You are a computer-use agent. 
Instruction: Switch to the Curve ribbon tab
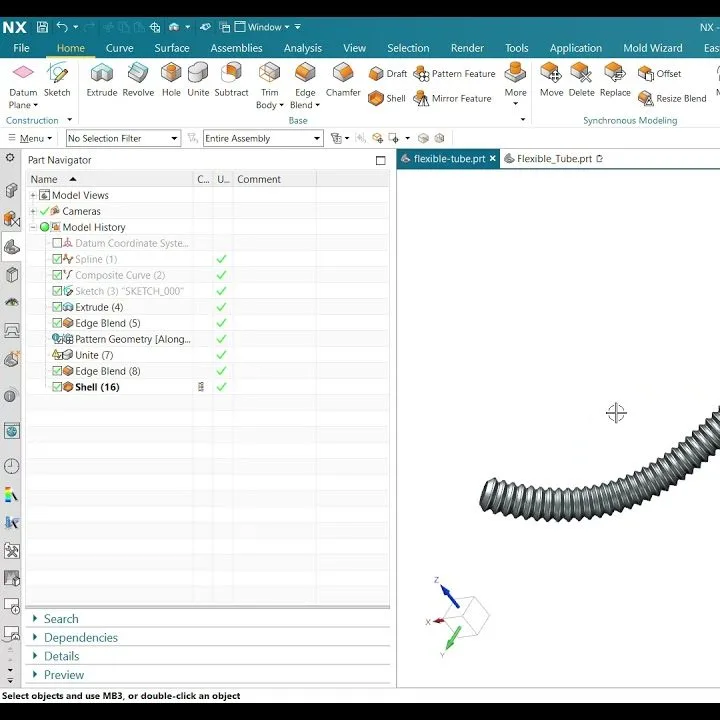click(x=119, y=48)
